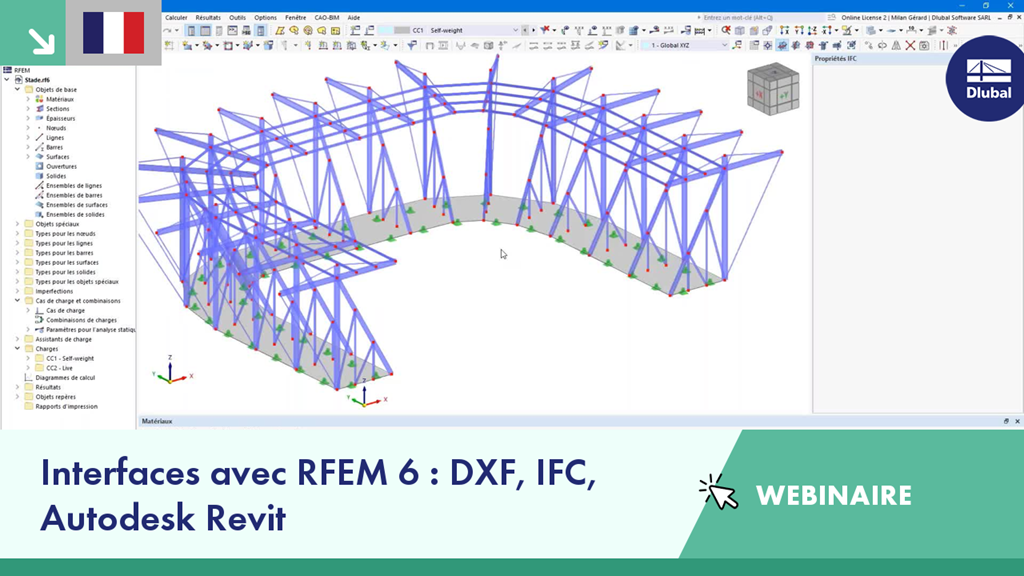The width and height of the screenshot is (1024, 576).
Task: Click the X-axis view direction icon
Action: (x=784, y=30)
